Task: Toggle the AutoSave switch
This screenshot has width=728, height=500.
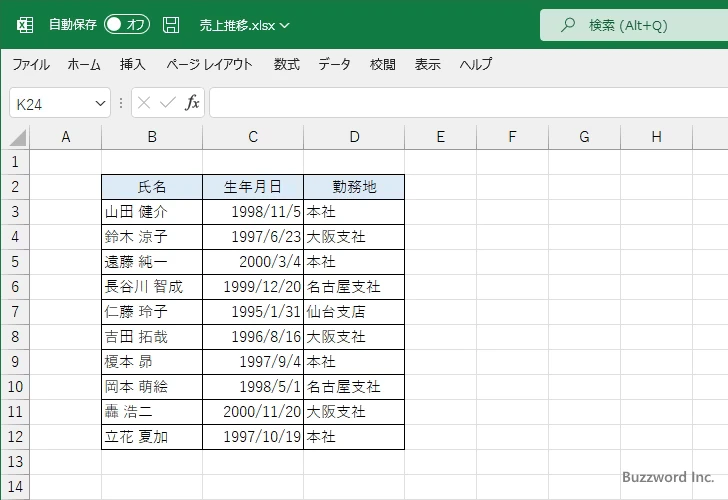Action: pyautogui.click(x=127, y=25)
